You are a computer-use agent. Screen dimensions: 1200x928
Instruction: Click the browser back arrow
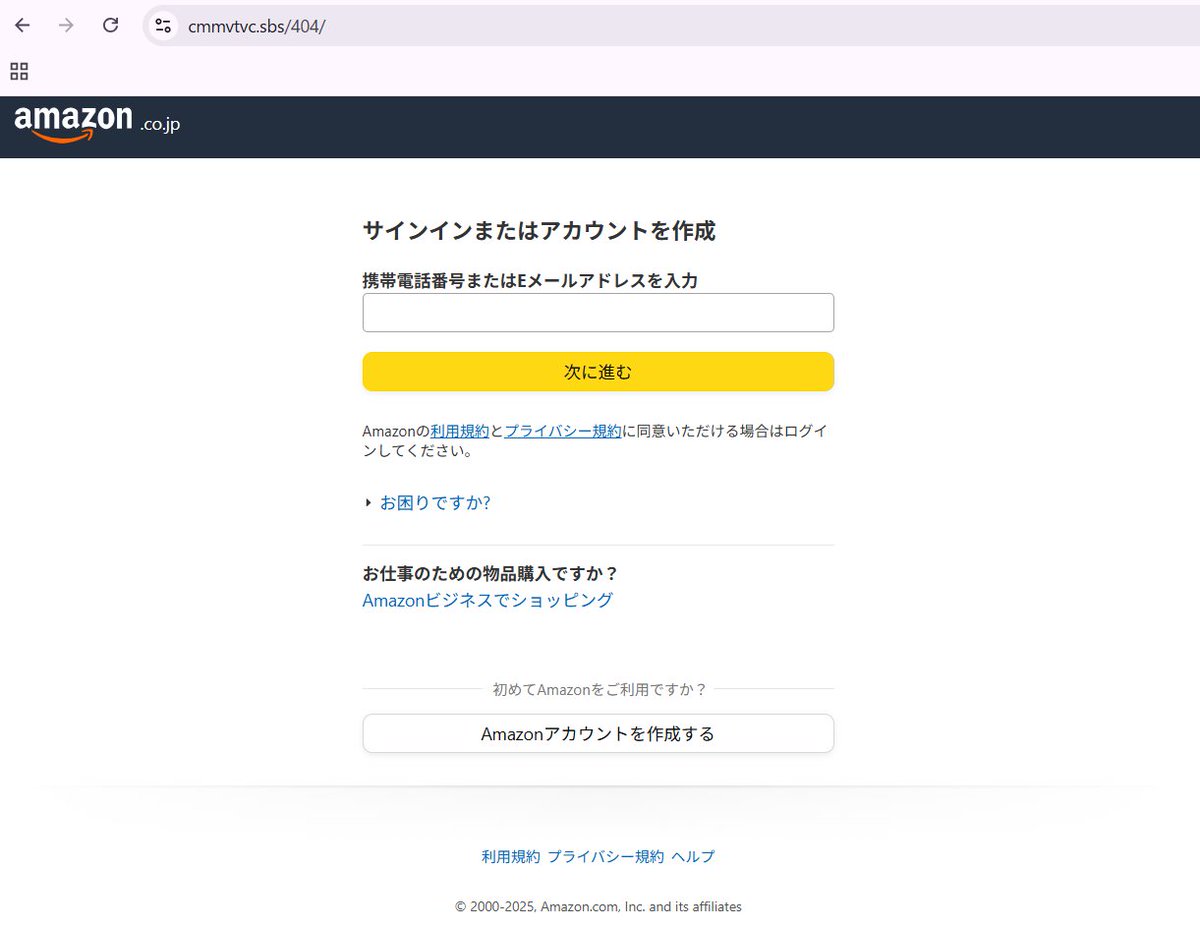click(x=22, y=25)
